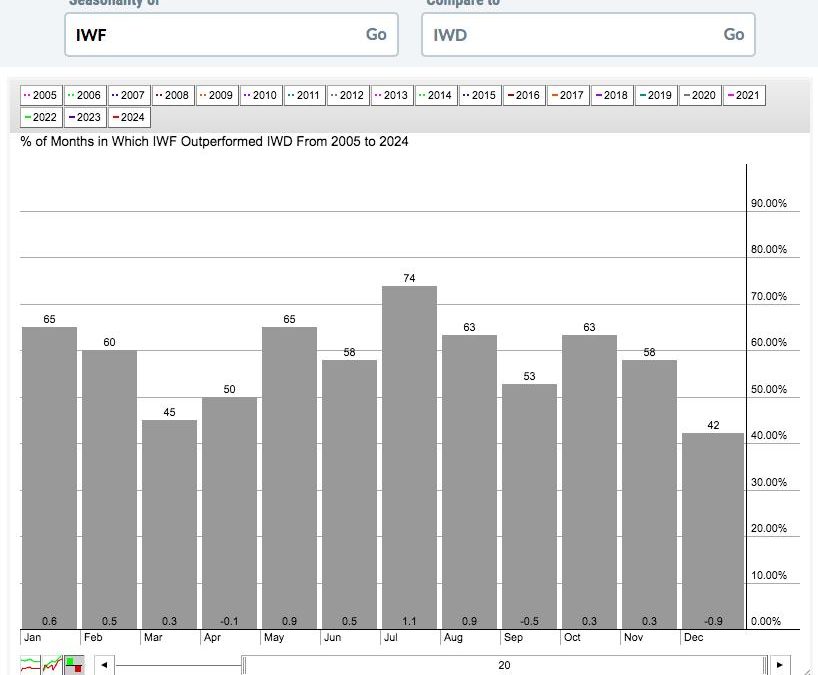The width and height of the screenshot is (818, 675).
Task: Toggle the 2007 year legend
Action: (129, 95)
